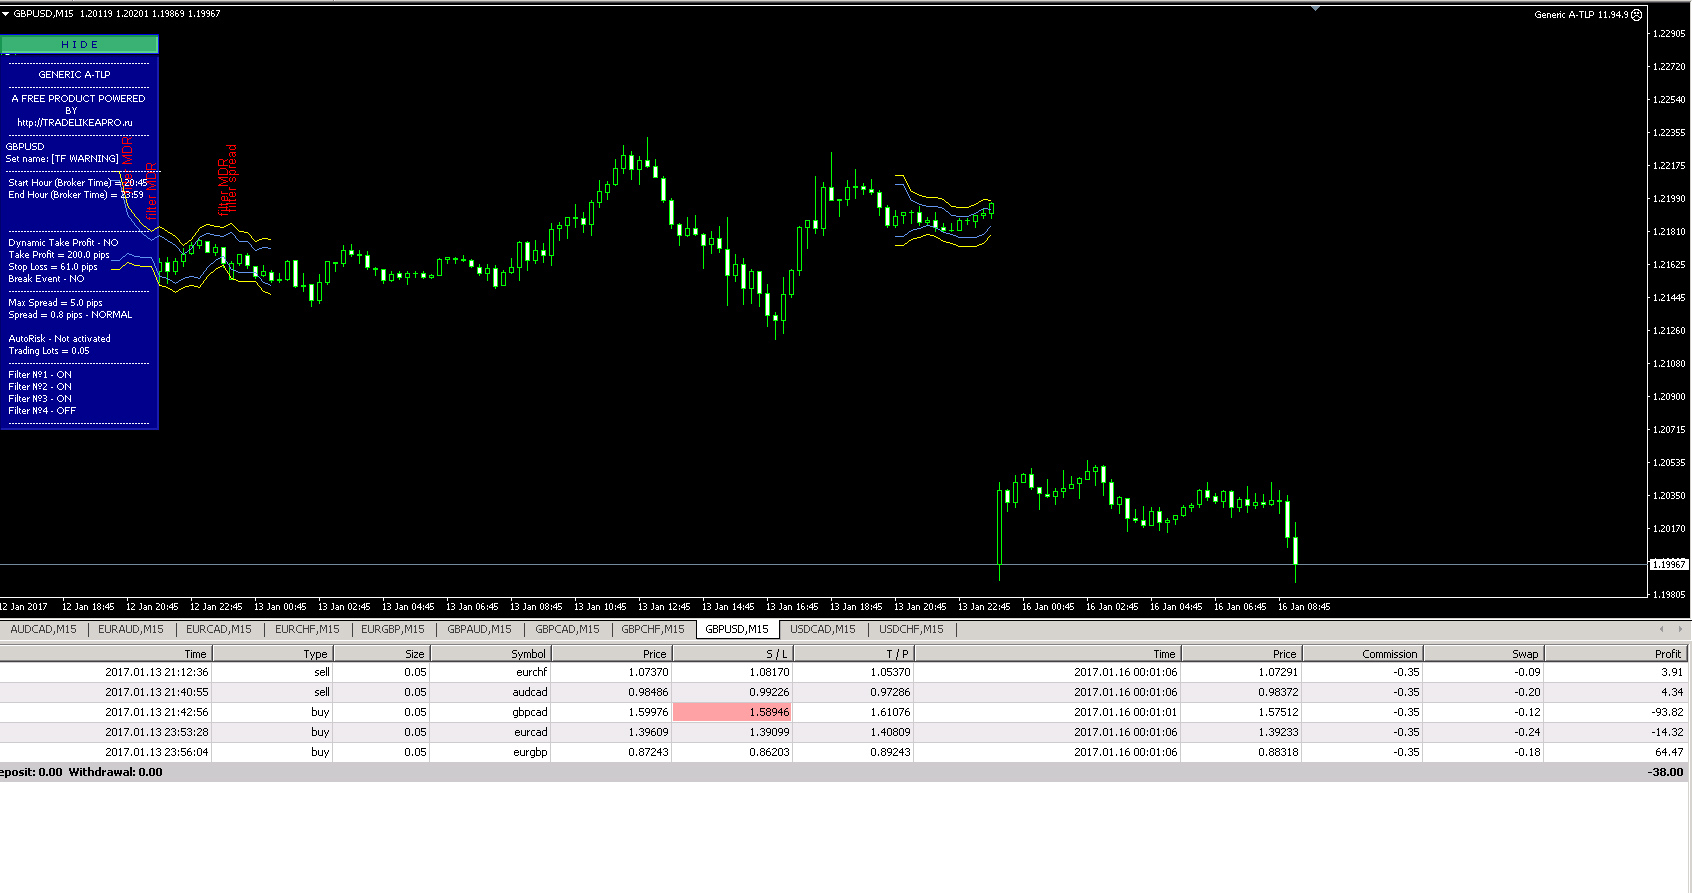Switch to the EURCHF,M15 chart tab

[307, 629]
